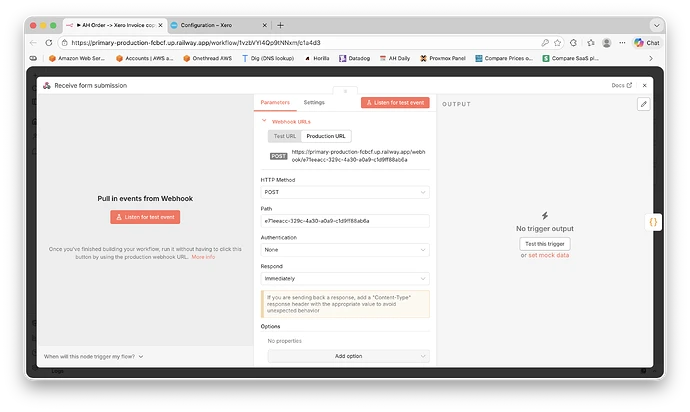
Task: Select the Test URL toggle option
Action: click(x=284, y=136)
